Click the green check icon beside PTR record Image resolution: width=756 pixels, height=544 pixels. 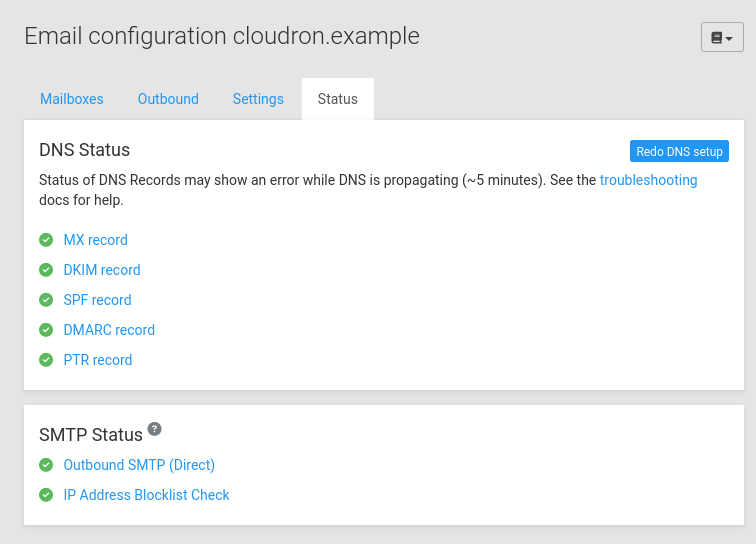pyautogui.click(x=46, y=360)
